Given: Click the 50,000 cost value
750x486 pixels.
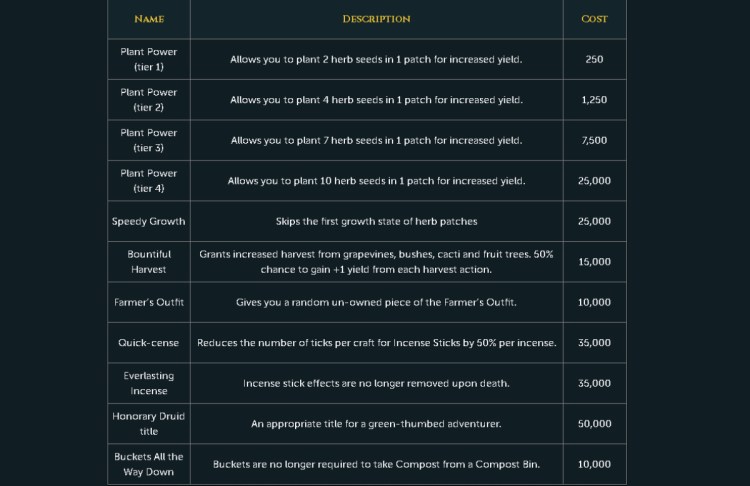Looking at the screenshot, I should pos(594,424).
